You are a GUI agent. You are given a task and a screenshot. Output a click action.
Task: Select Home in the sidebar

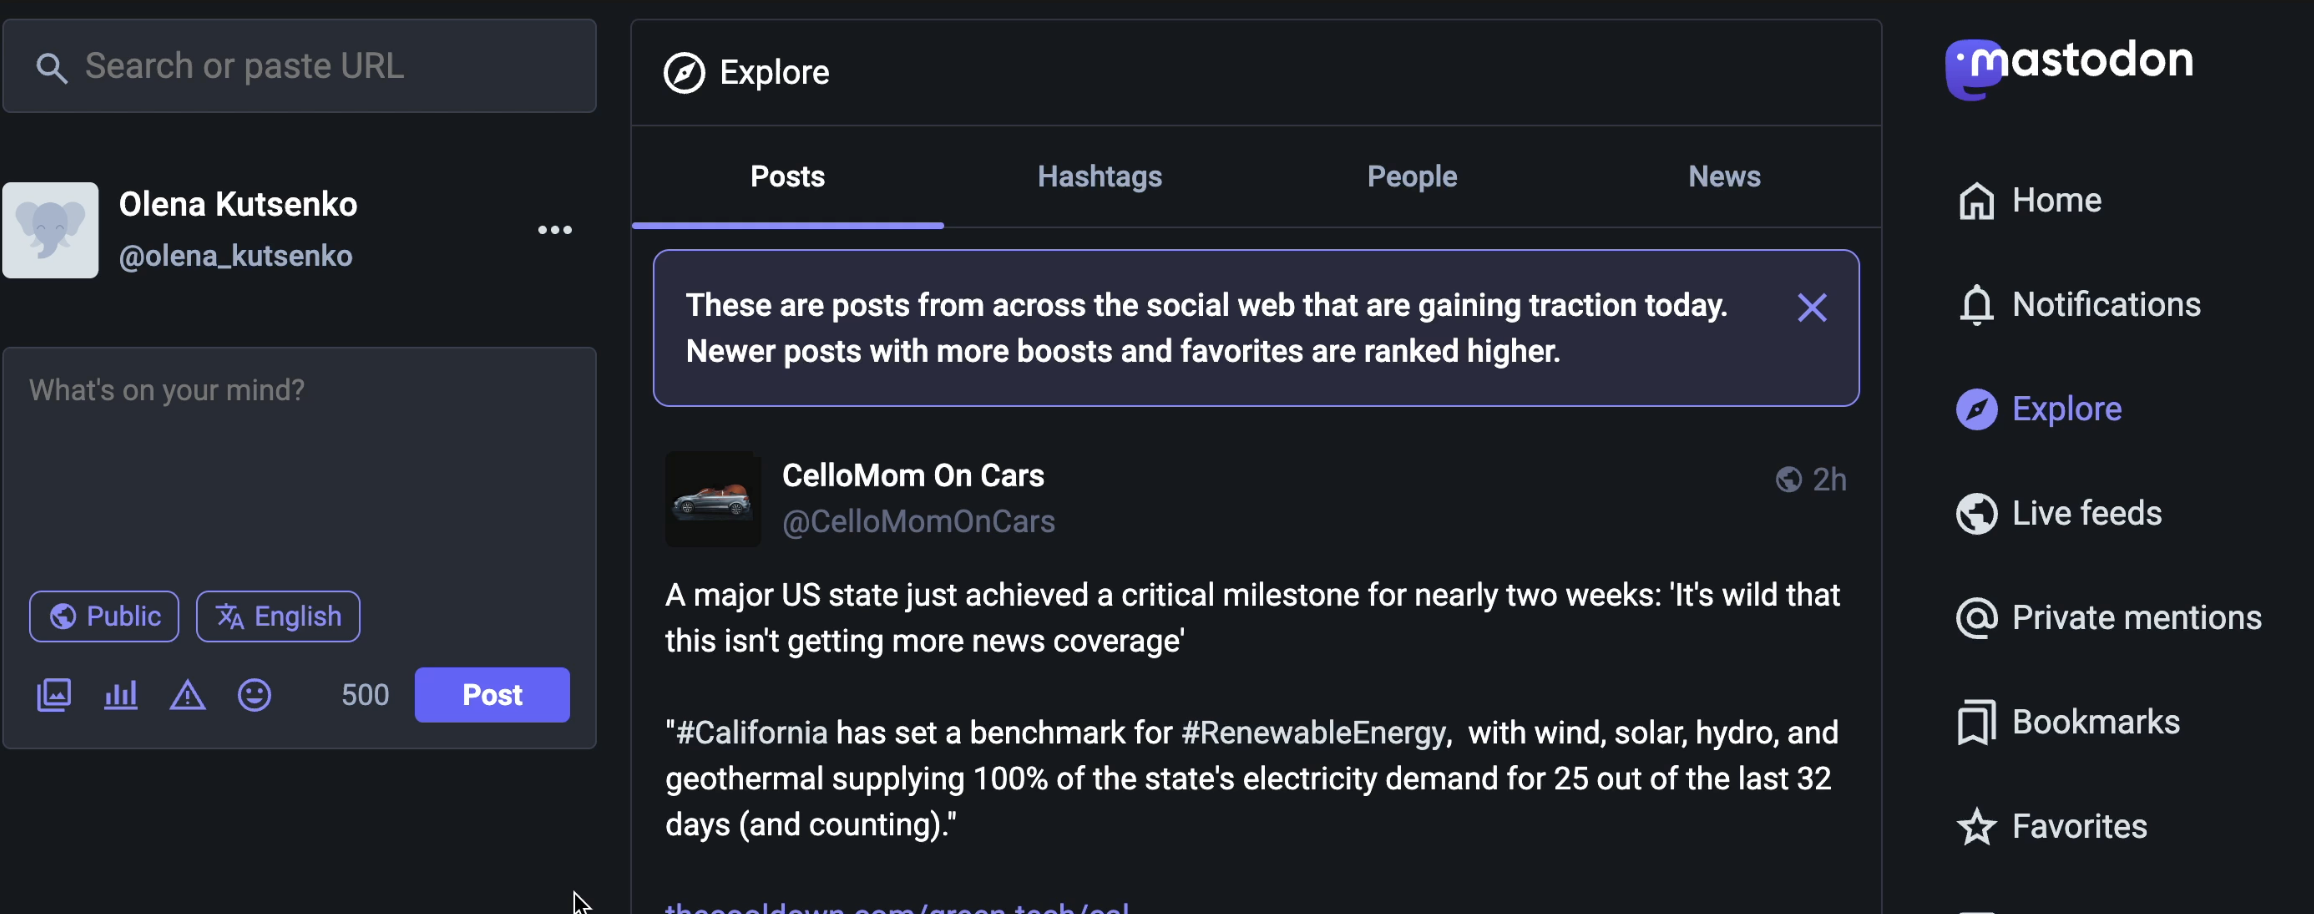[2056, 200]
